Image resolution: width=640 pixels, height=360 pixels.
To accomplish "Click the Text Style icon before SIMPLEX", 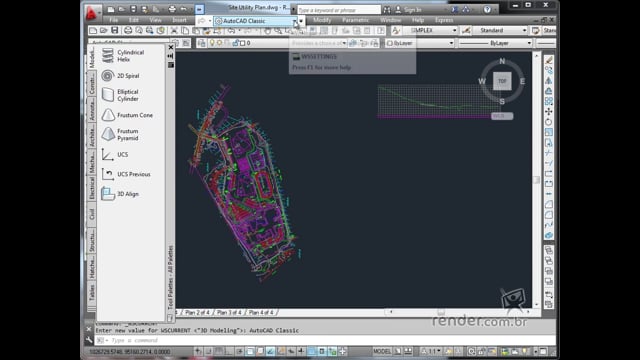I will [396, 31].
